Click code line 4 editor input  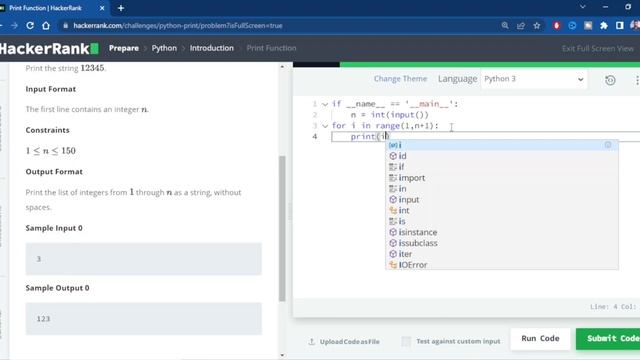(486, 137)
